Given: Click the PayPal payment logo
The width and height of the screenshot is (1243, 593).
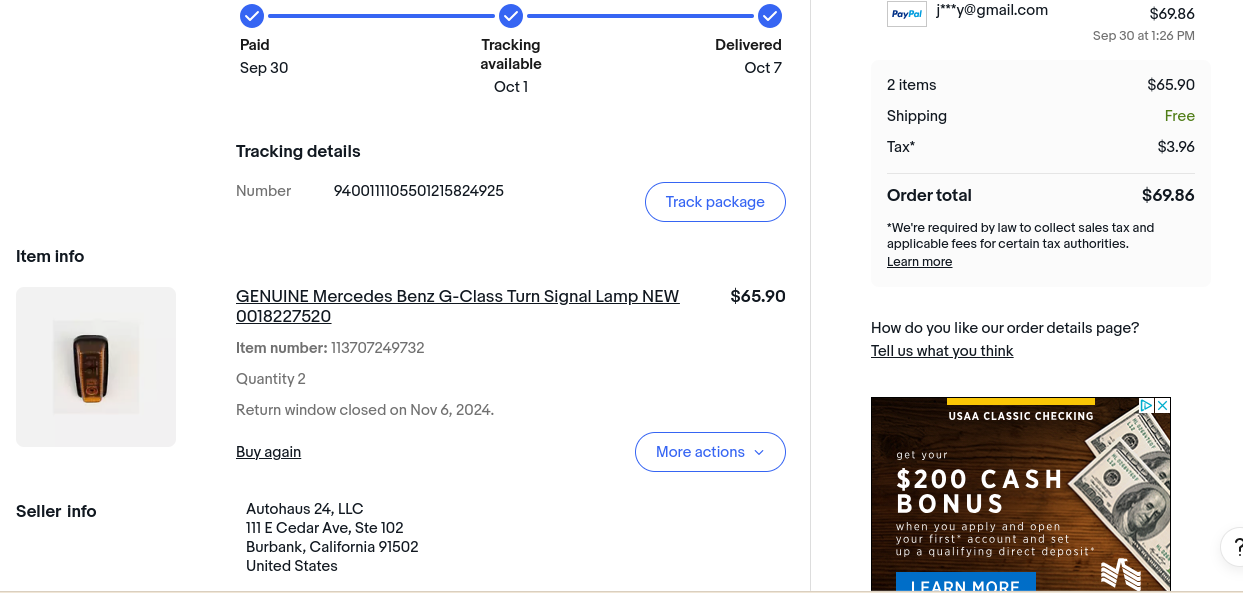Looking at the screenshot, I should click(x=906, y=14).
